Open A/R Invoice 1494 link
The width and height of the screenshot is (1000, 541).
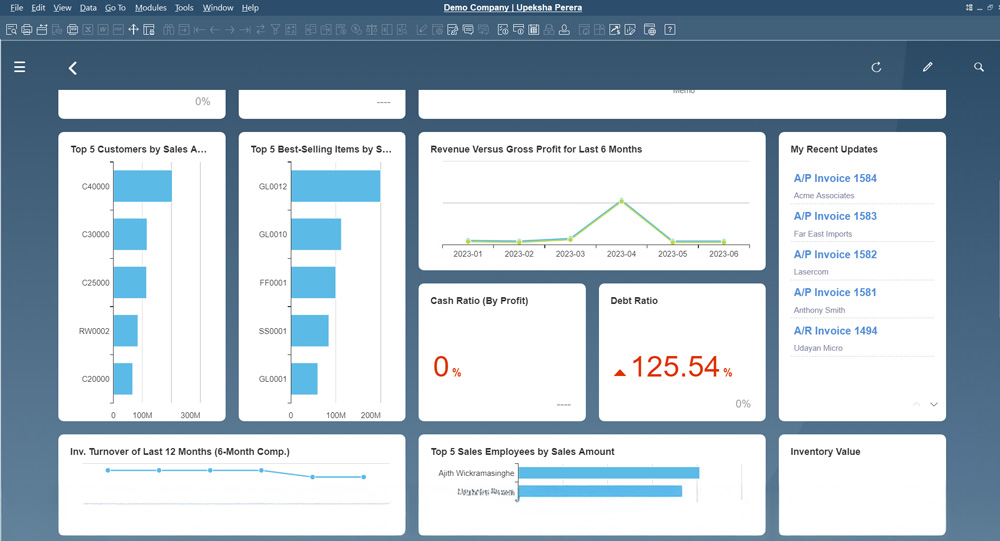pos(835,330)
